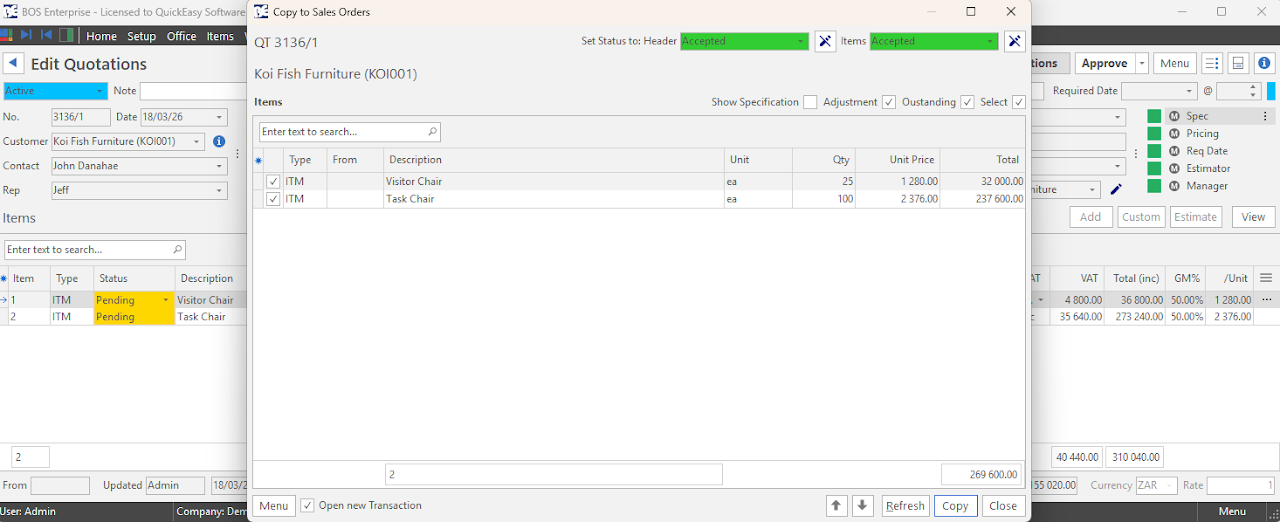Screen dimensions: 1280x522
Task: Click the Note input field
Action: (x=193, y=91)
